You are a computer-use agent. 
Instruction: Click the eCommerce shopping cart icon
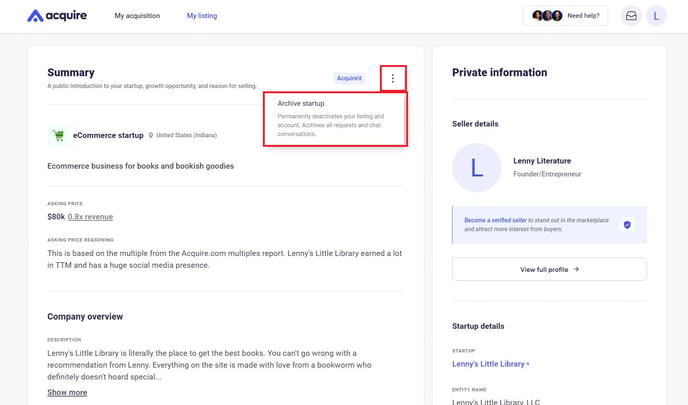(x=58, y=135)
